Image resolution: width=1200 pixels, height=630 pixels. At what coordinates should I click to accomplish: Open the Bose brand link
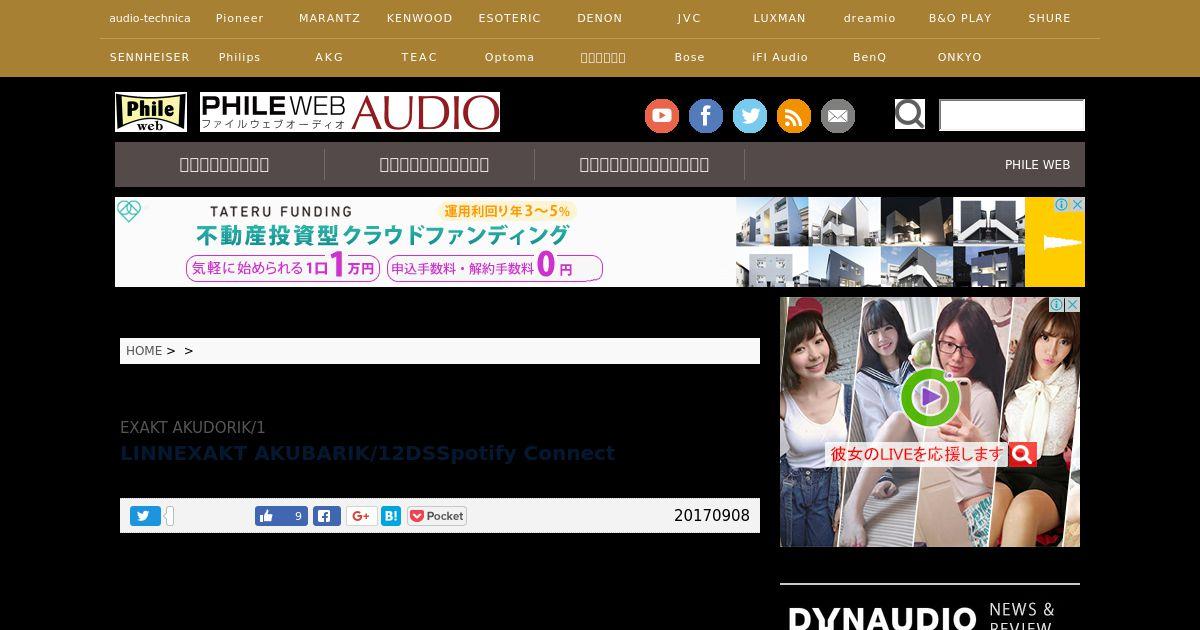point(690,57)
